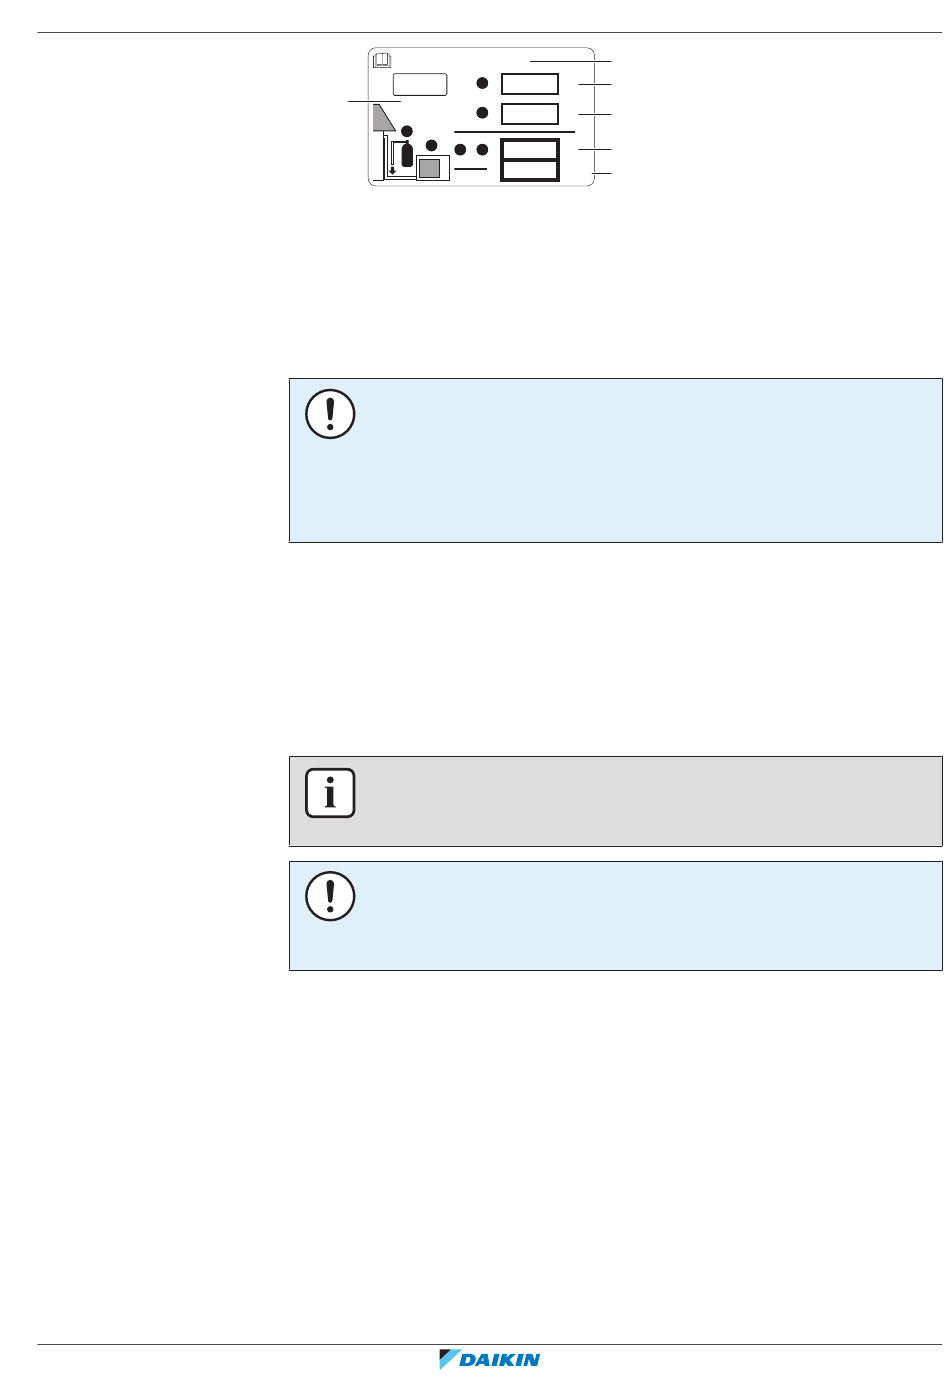
Task: Click the lower blue notice exclamation icon
Action: [330, 896]
